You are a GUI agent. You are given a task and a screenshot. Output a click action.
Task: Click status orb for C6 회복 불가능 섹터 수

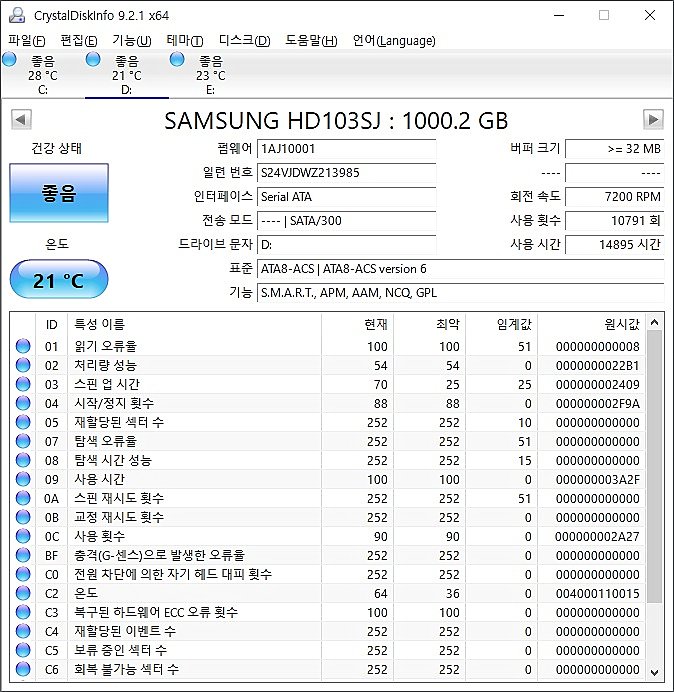click(23, 669)
